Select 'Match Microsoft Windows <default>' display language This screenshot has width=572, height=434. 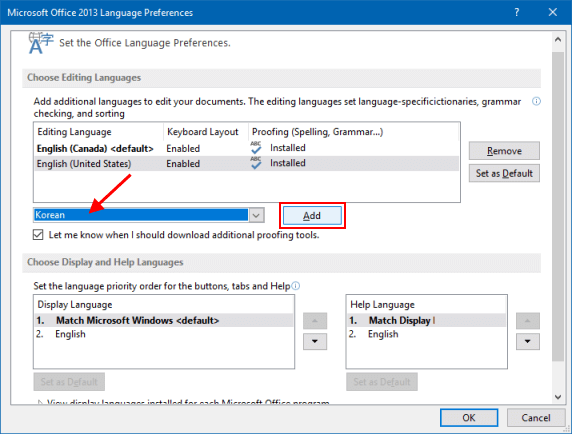[164, 320]
